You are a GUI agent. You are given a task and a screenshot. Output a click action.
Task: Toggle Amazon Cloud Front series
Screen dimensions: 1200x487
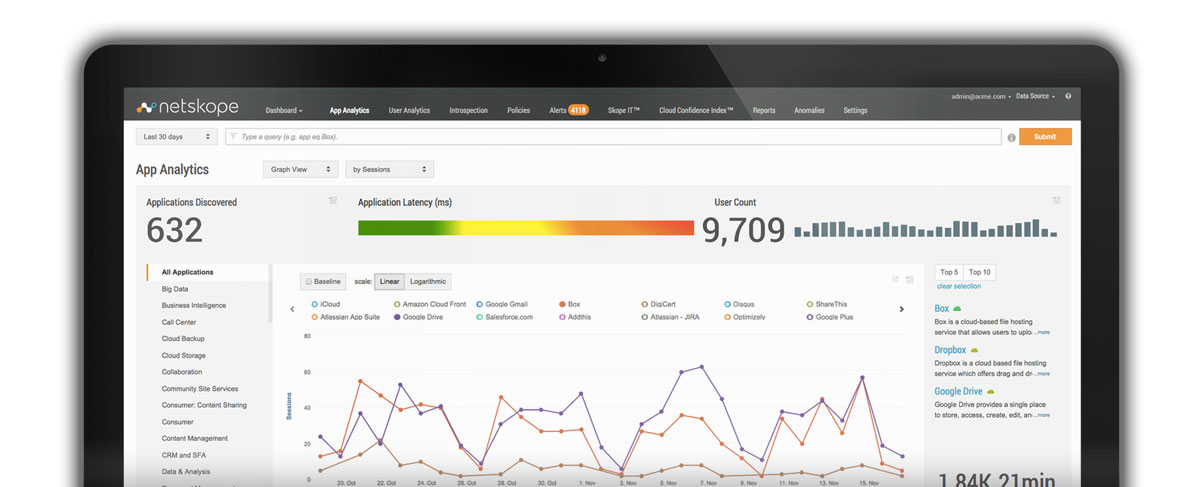click(x=430, y=304)
